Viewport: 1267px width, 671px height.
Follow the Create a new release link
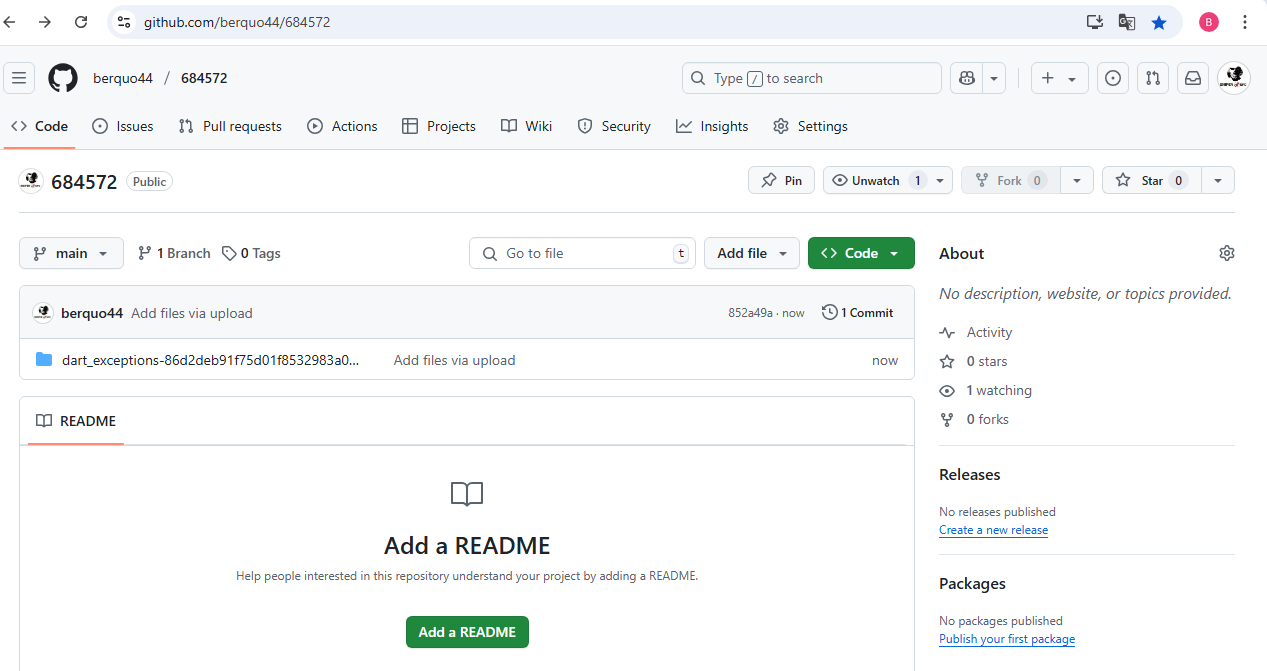[x=993, y=530]
